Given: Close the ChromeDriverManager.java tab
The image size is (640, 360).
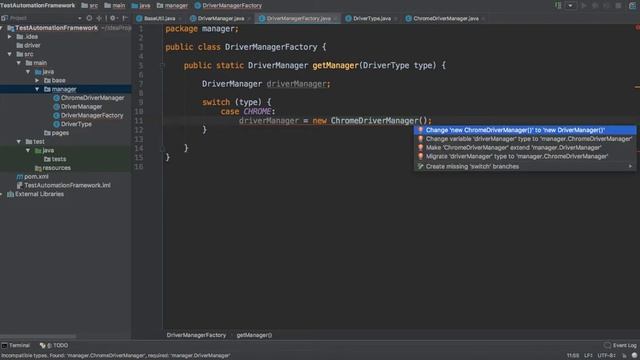Looking at the screenshot, I should [483, 19].
